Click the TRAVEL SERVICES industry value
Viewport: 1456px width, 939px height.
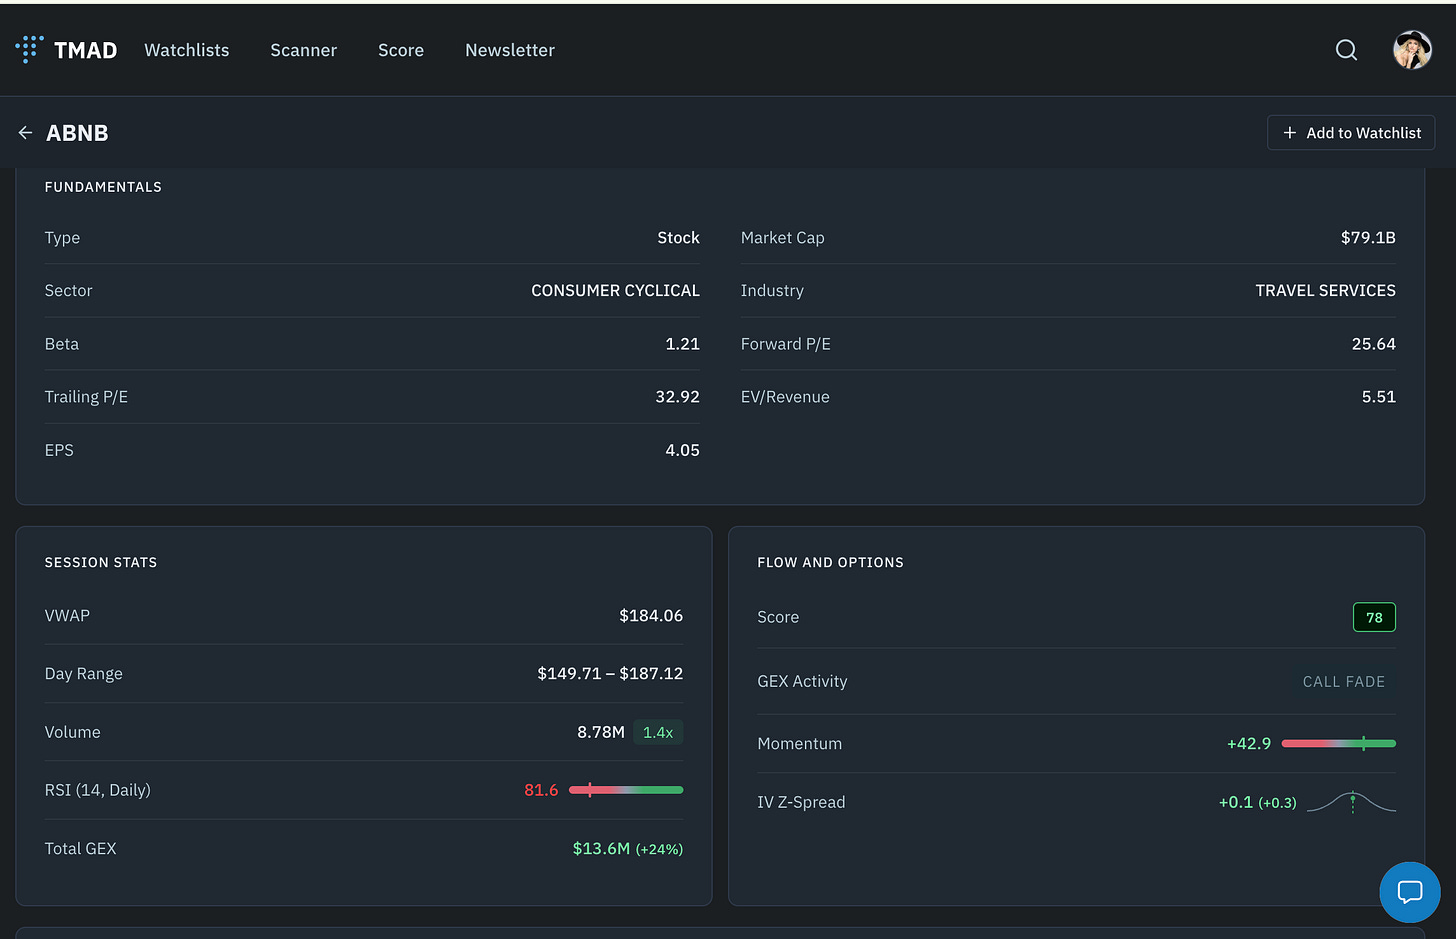(1325, 290)
